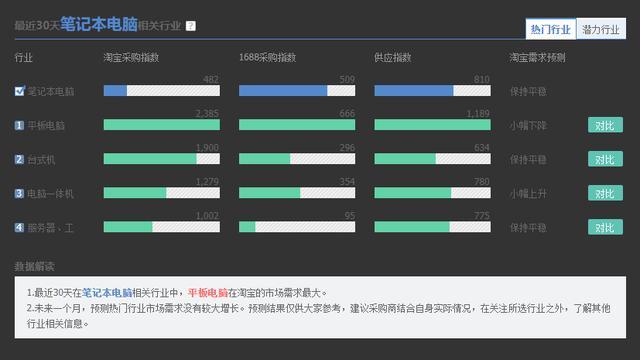Click 小幅下降 forecast for 平板电脑
Screen dimensions: 640x360
[x=528, y=126]
